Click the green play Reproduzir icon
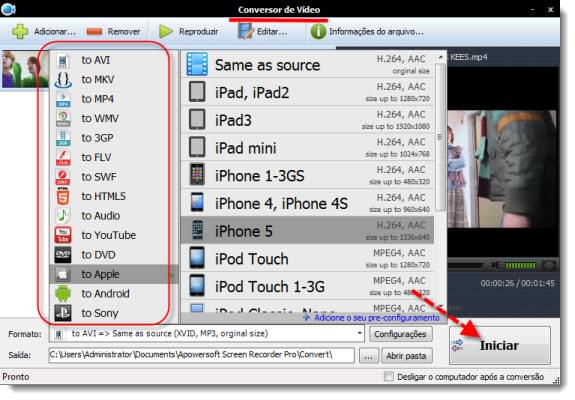The height and width of the screenshot is (400, 575). 166,32
